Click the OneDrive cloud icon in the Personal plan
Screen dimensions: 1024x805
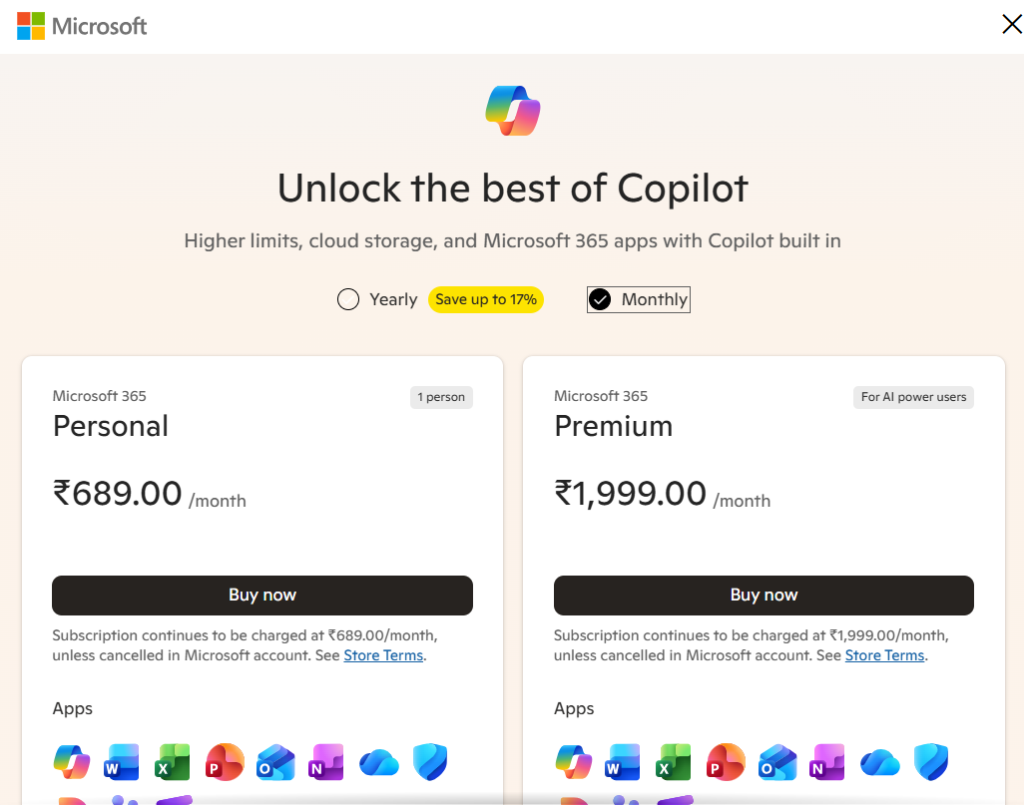(x=379, y=762)
